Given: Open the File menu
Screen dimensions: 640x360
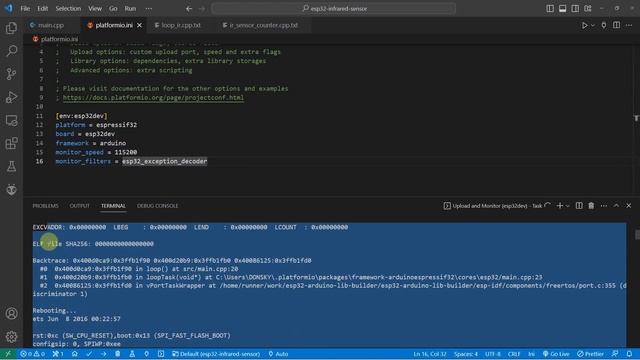Looking at the screenshot, I should tap(25, 9).
